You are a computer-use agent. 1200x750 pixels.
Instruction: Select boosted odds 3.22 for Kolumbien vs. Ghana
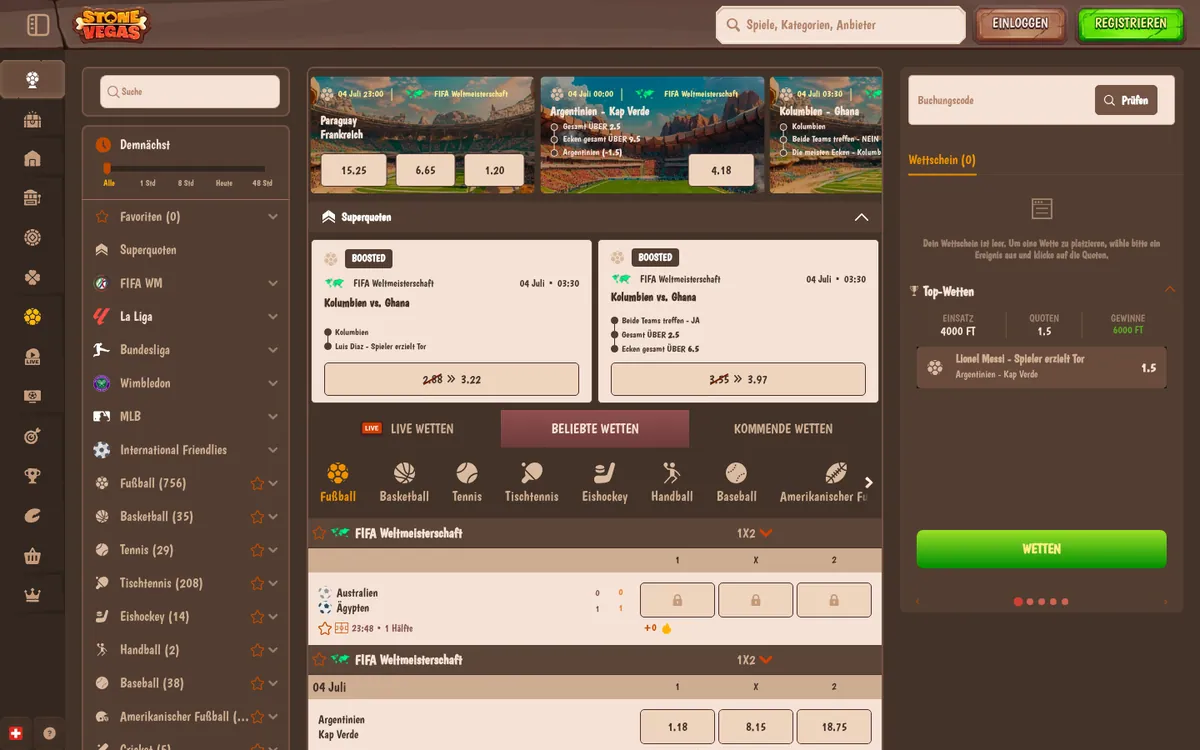point(451,379)
